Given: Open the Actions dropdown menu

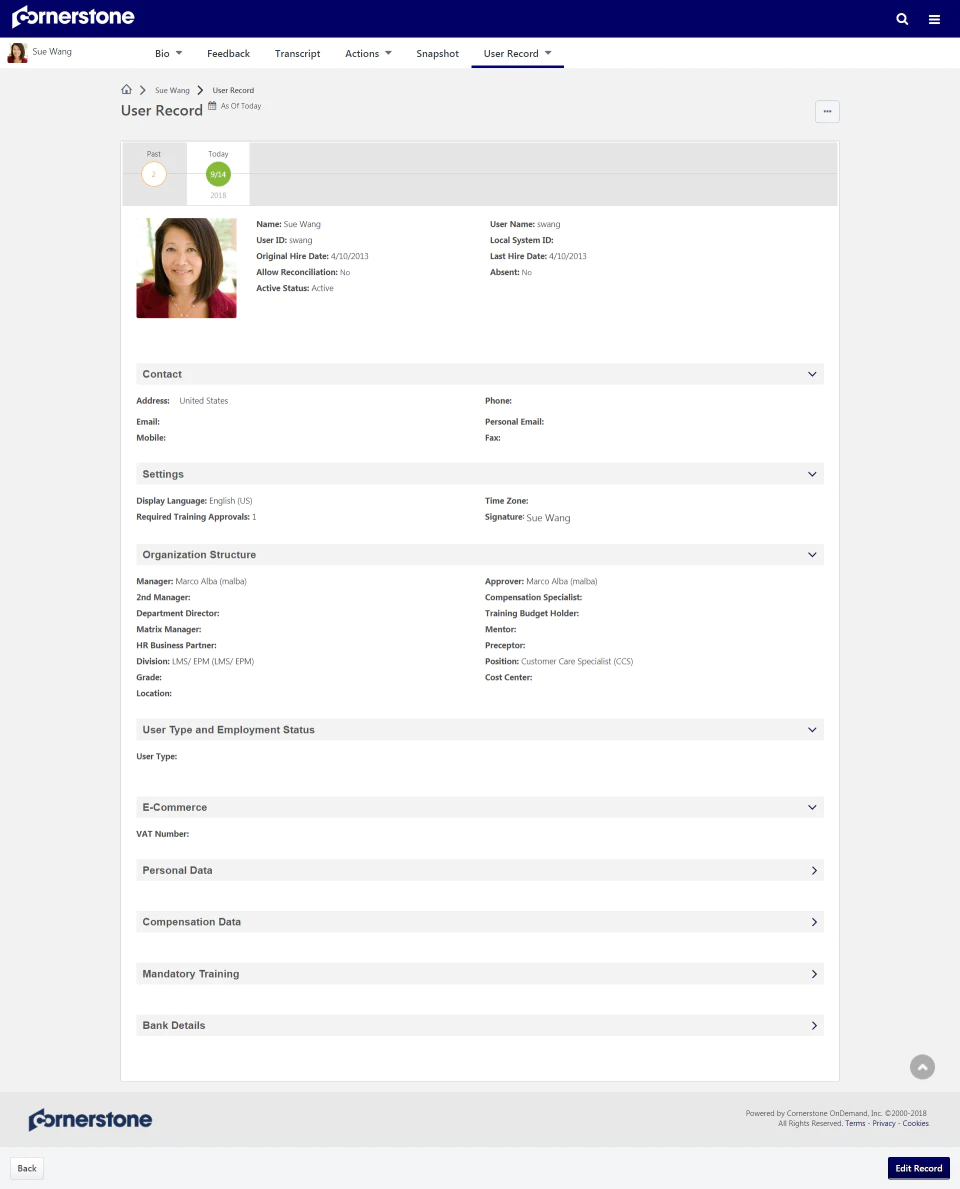Looking at the screenshot, I should pos(368,53).
